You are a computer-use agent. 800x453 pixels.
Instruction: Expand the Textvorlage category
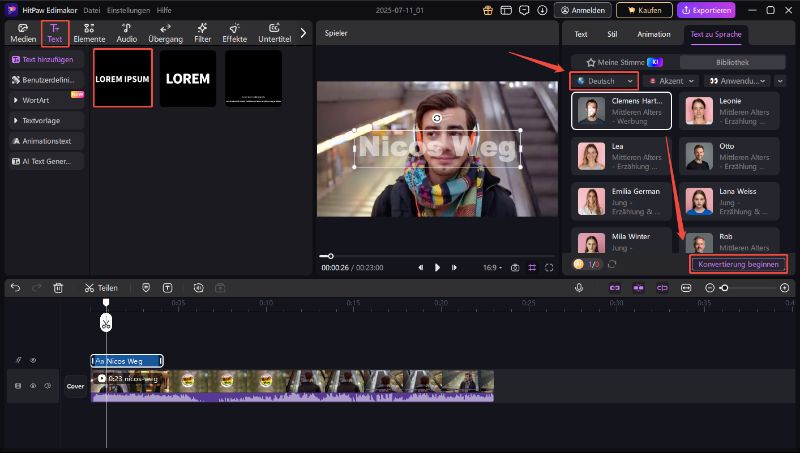pos(46,120)
